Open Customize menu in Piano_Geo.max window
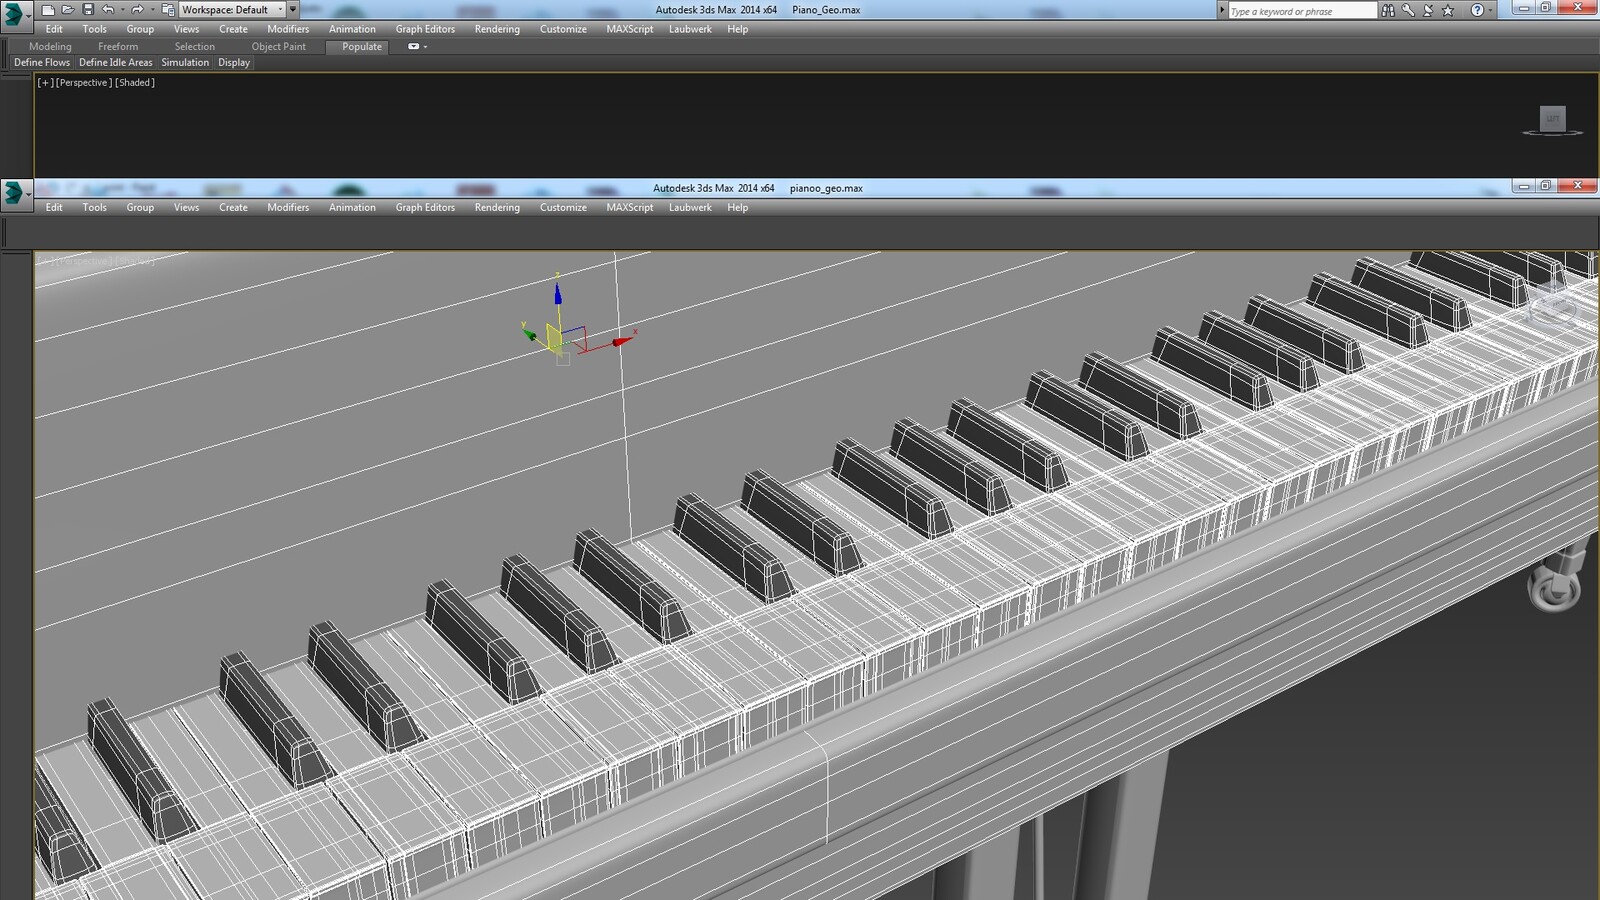The width and height of the screenshot is (1600, 900). click(563, 29)
